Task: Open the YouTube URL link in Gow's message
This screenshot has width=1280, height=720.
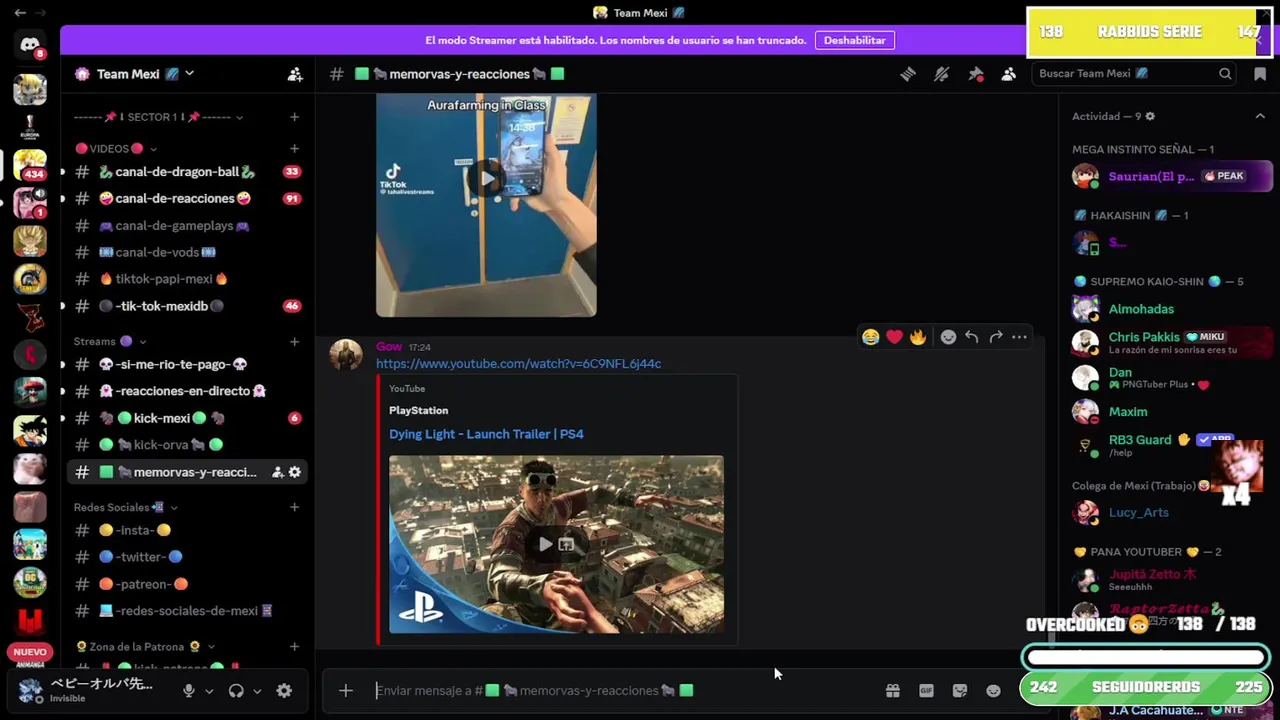Action: [518, 364]
